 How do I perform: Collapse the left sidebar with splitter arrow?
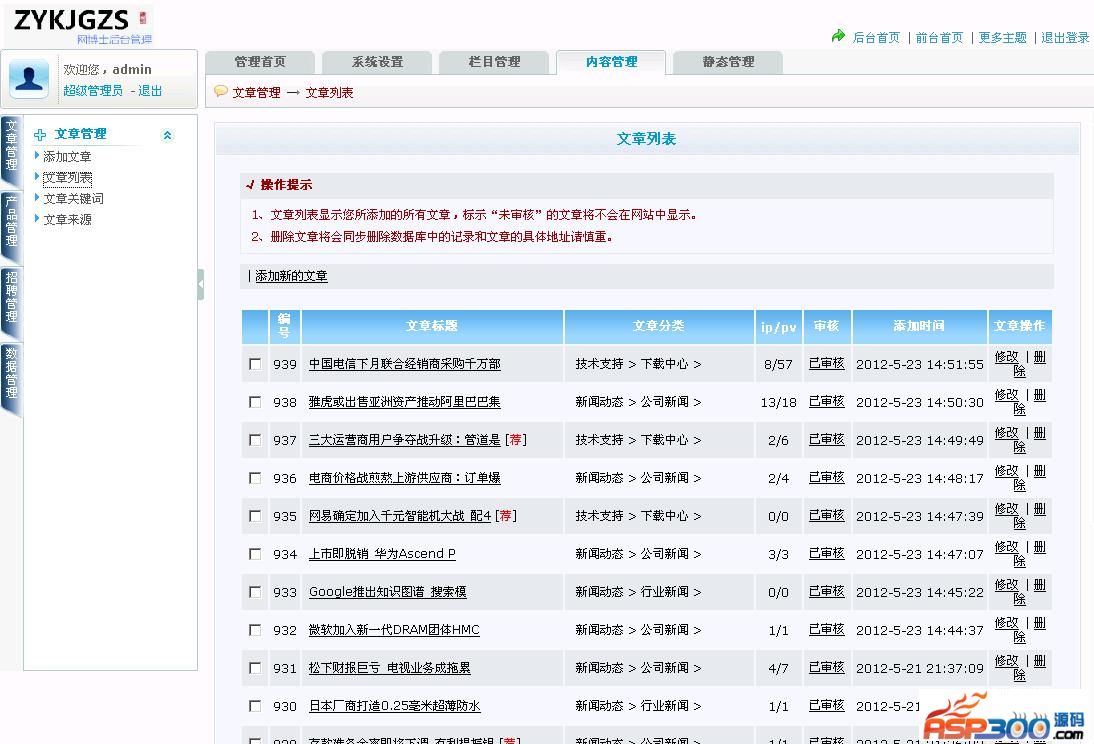pos(201,284)
